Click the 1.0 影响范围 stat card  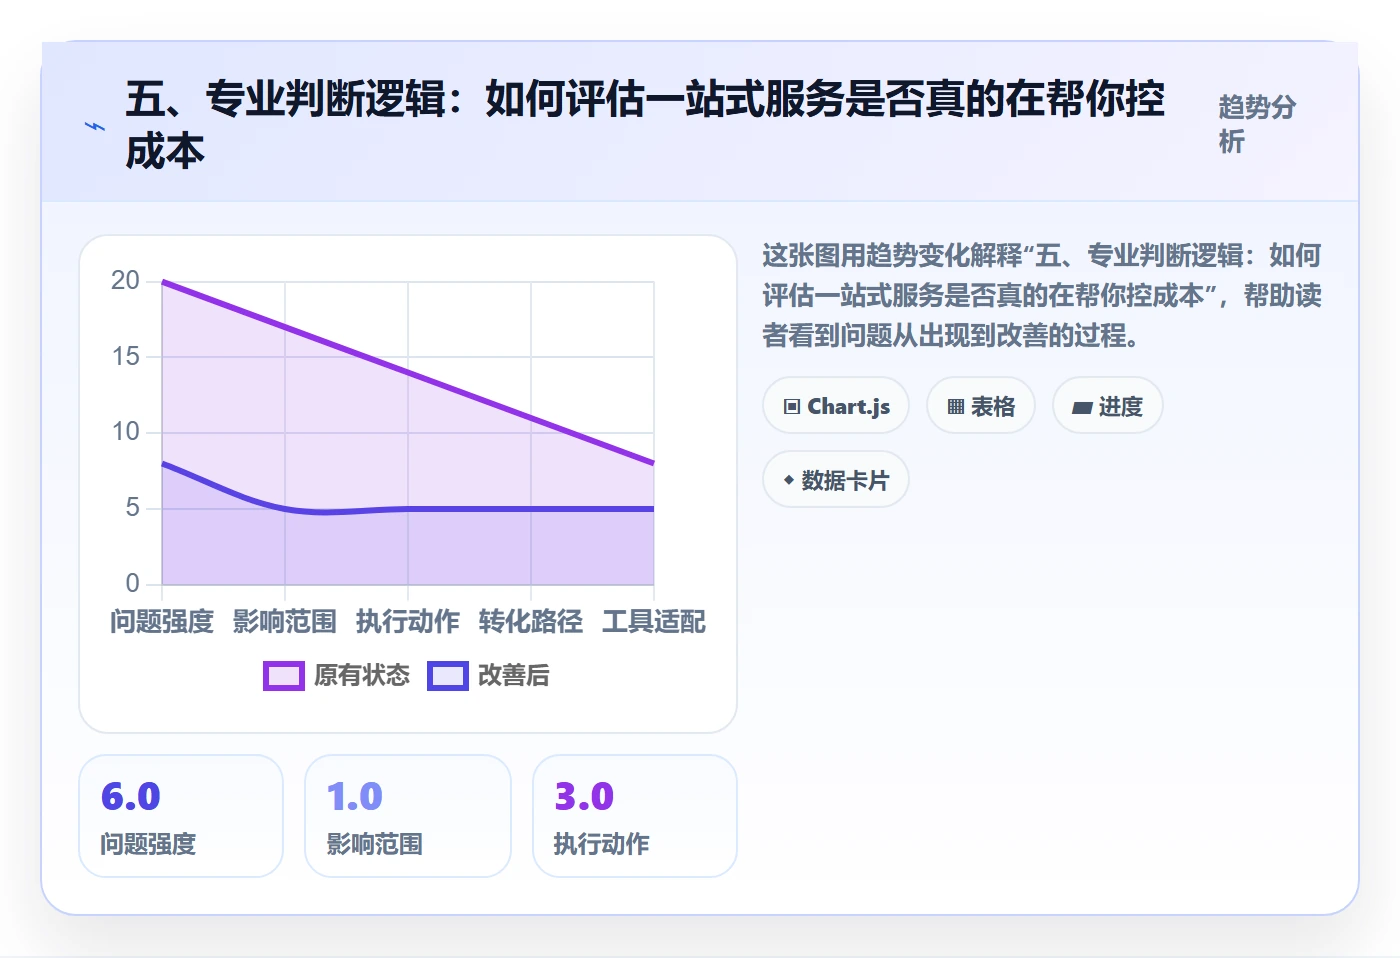pos(408,816)
